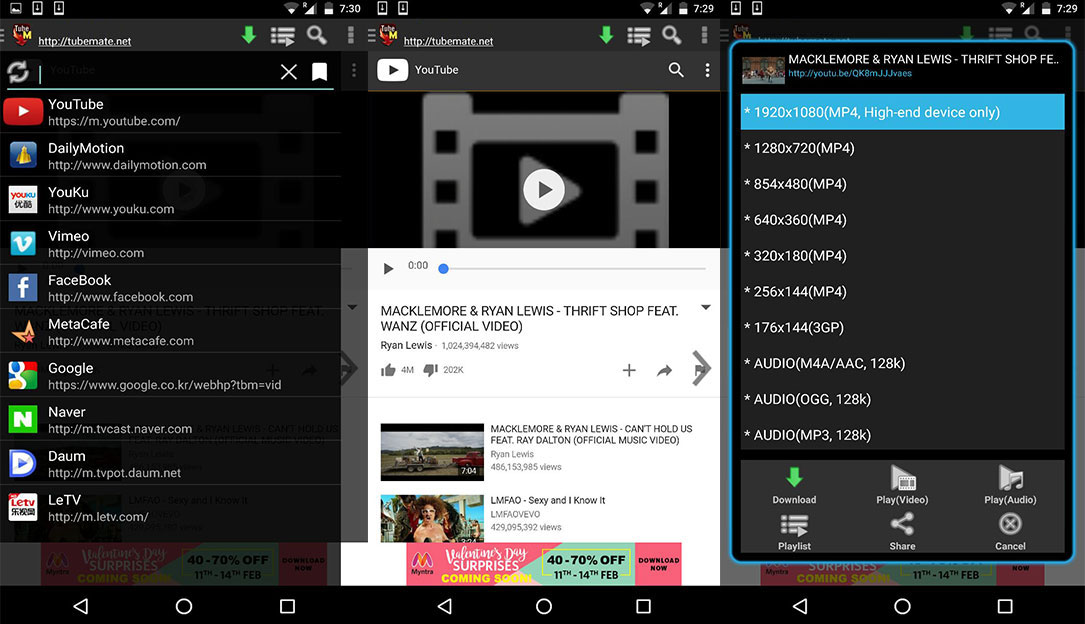Select the YouKu bookmark entry

point(170,200)
